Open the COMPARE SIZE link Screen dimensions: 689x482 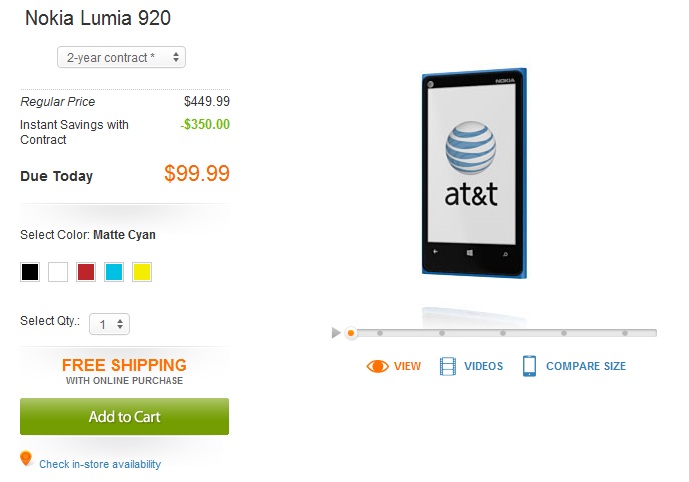[x=585, y=366]
